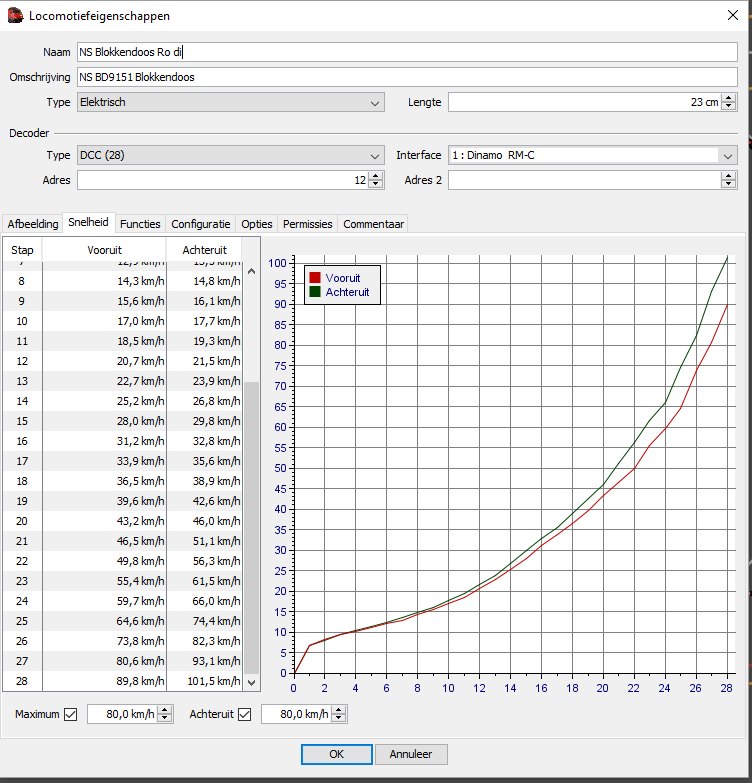The height and width of the screenshot is (783, 752).
Task: Click the locomotive icon in title bar
Action: 15,16
